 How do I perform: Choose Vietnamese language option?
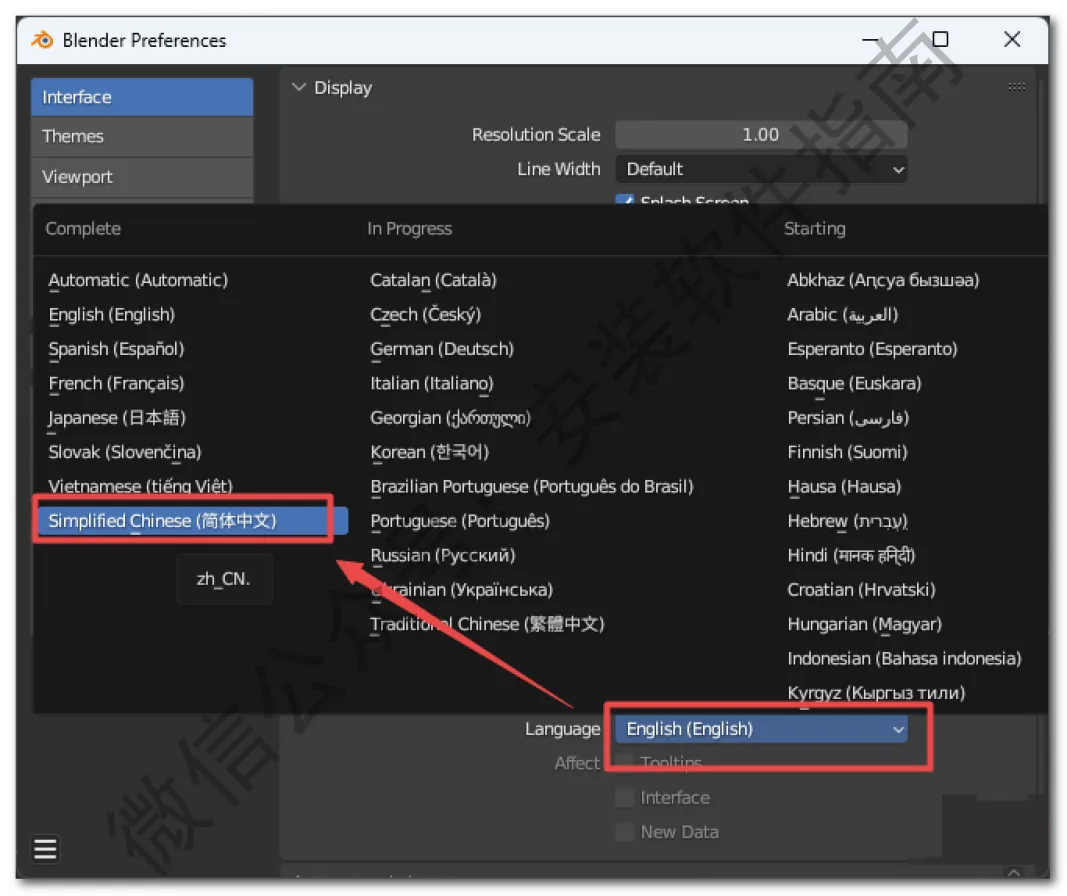pyautogui.click(x=140, y=486)
